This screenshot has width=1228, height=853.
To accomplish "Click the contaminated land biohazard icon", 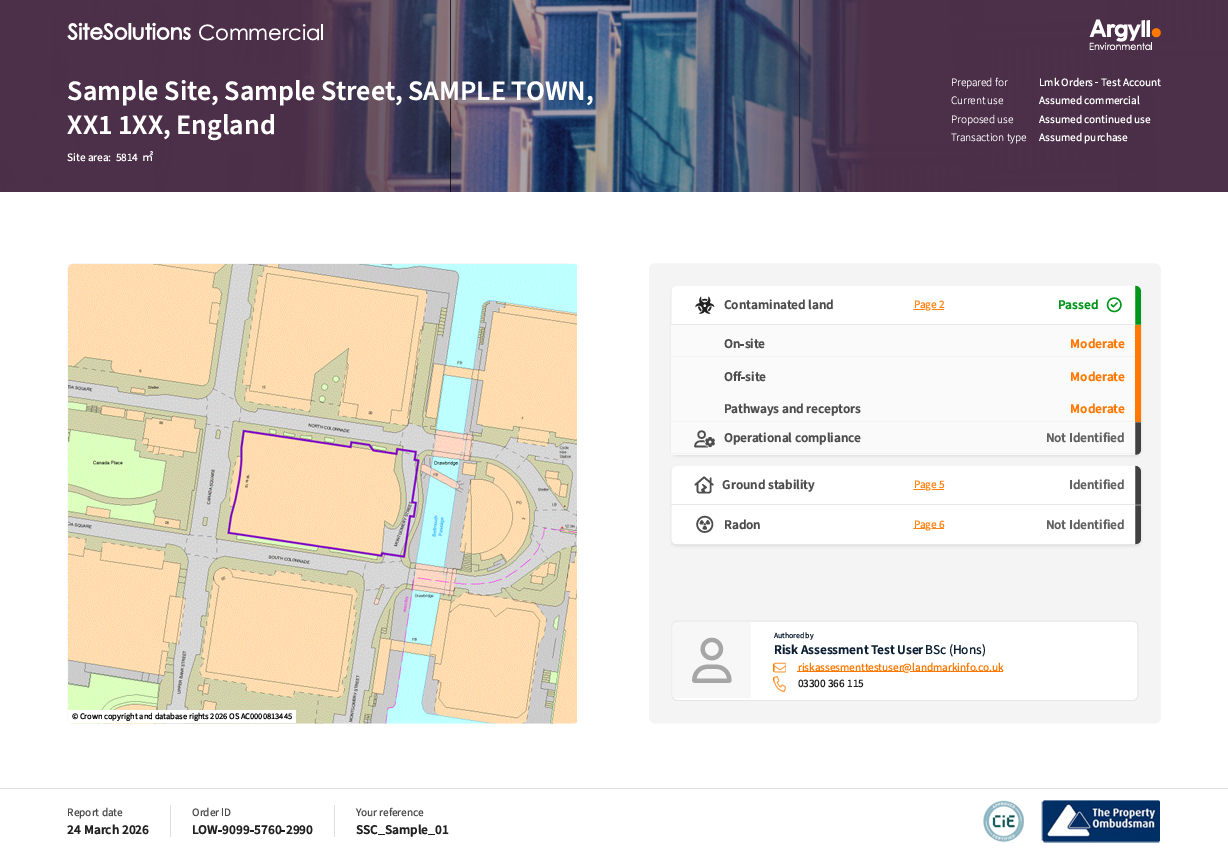I will 704,305.
